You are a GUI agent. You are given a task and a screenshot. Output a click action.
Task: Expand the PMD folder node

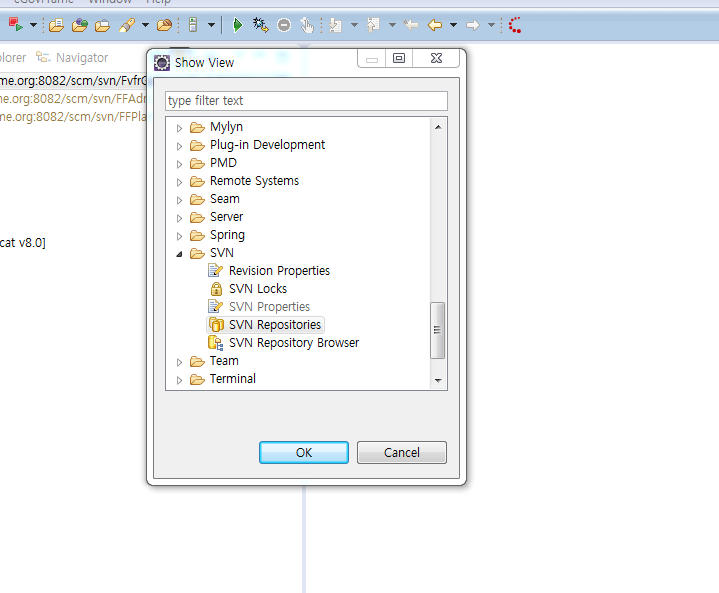pos(179,164)
